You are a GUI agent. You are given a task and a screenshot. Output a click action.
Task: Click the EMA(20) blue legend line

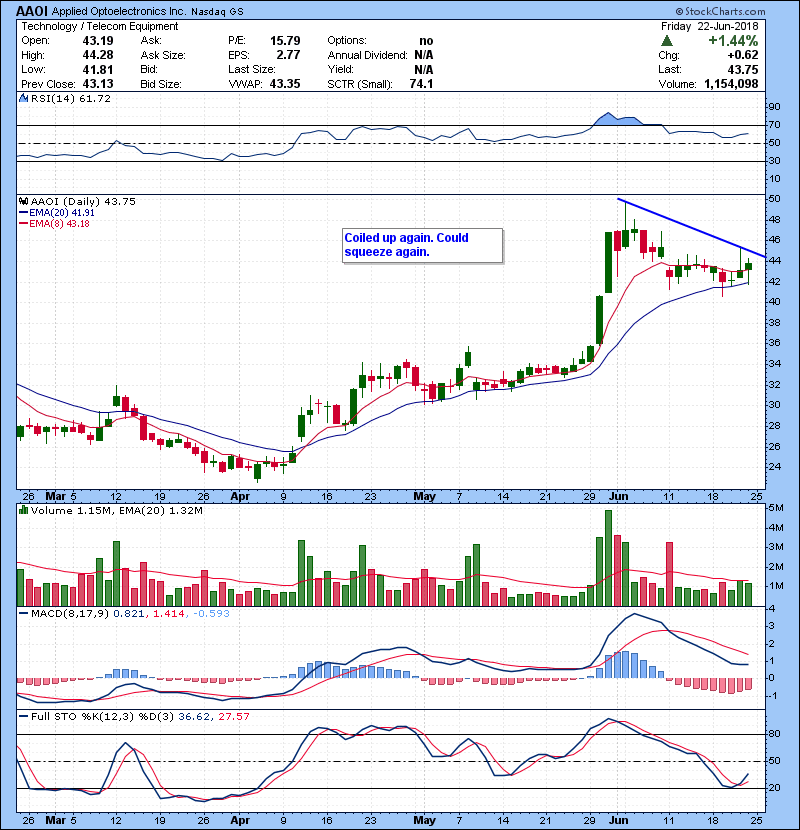click(x=23, y=213)
